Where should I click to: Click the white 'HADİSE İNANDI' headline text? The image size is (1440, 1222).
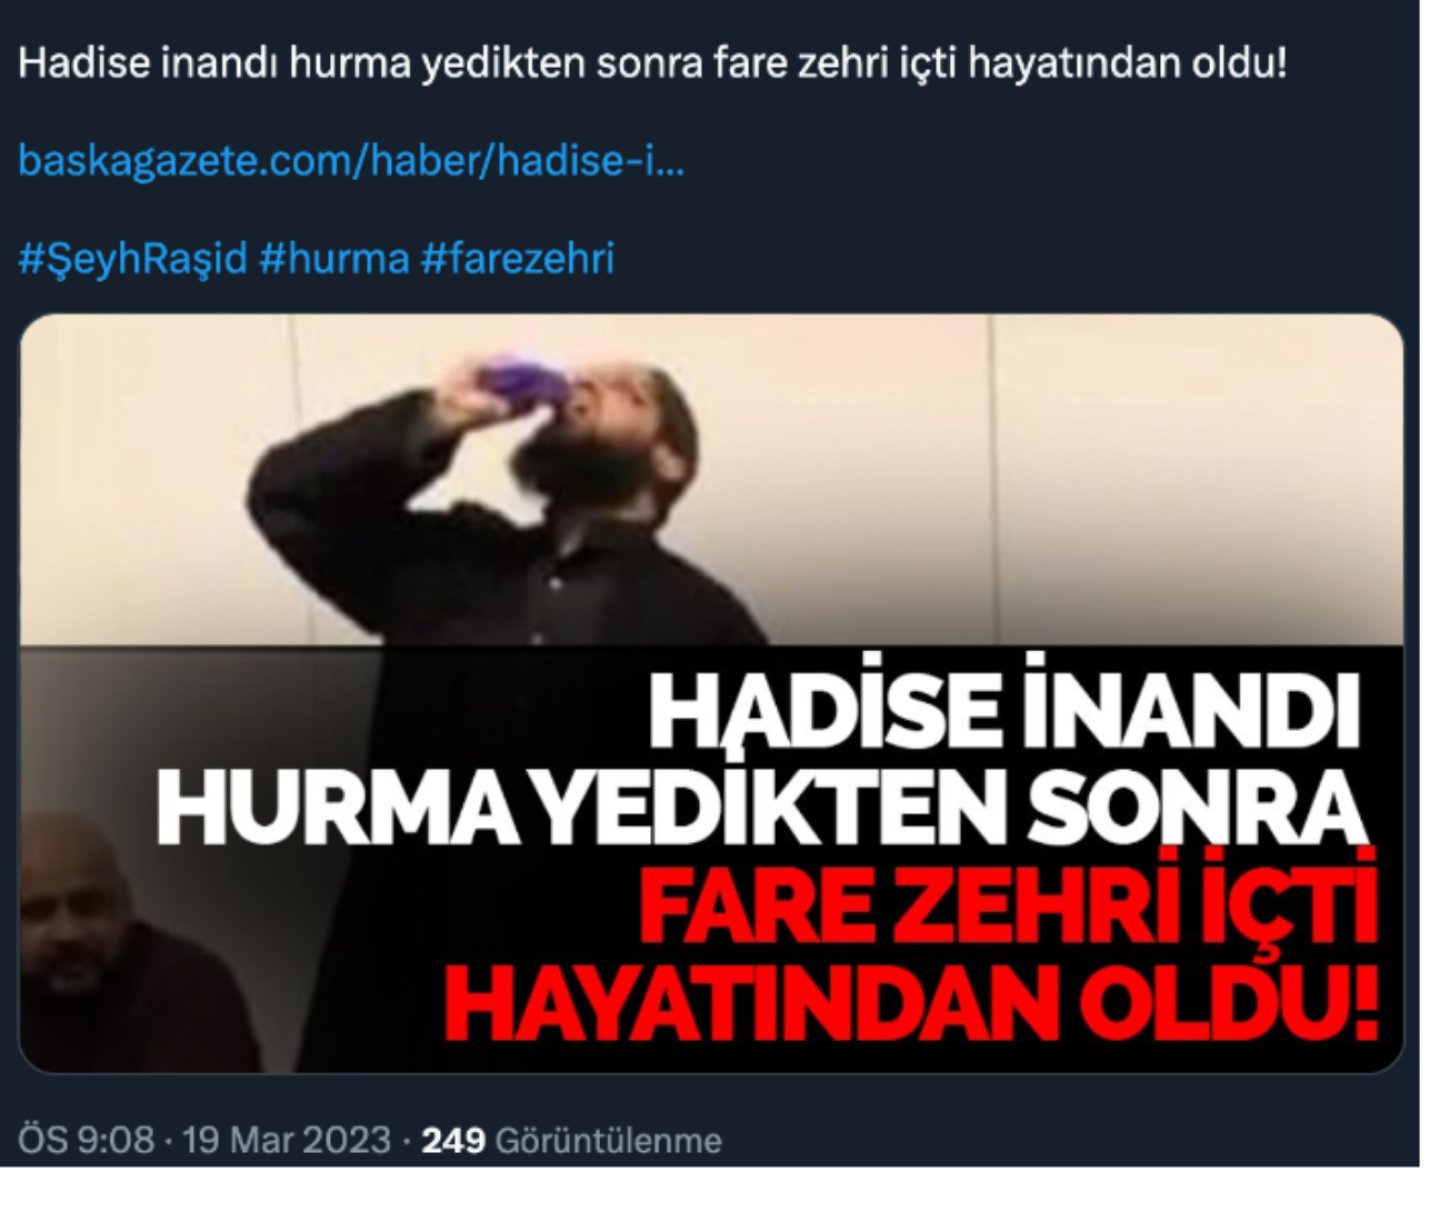(1005, 715)
